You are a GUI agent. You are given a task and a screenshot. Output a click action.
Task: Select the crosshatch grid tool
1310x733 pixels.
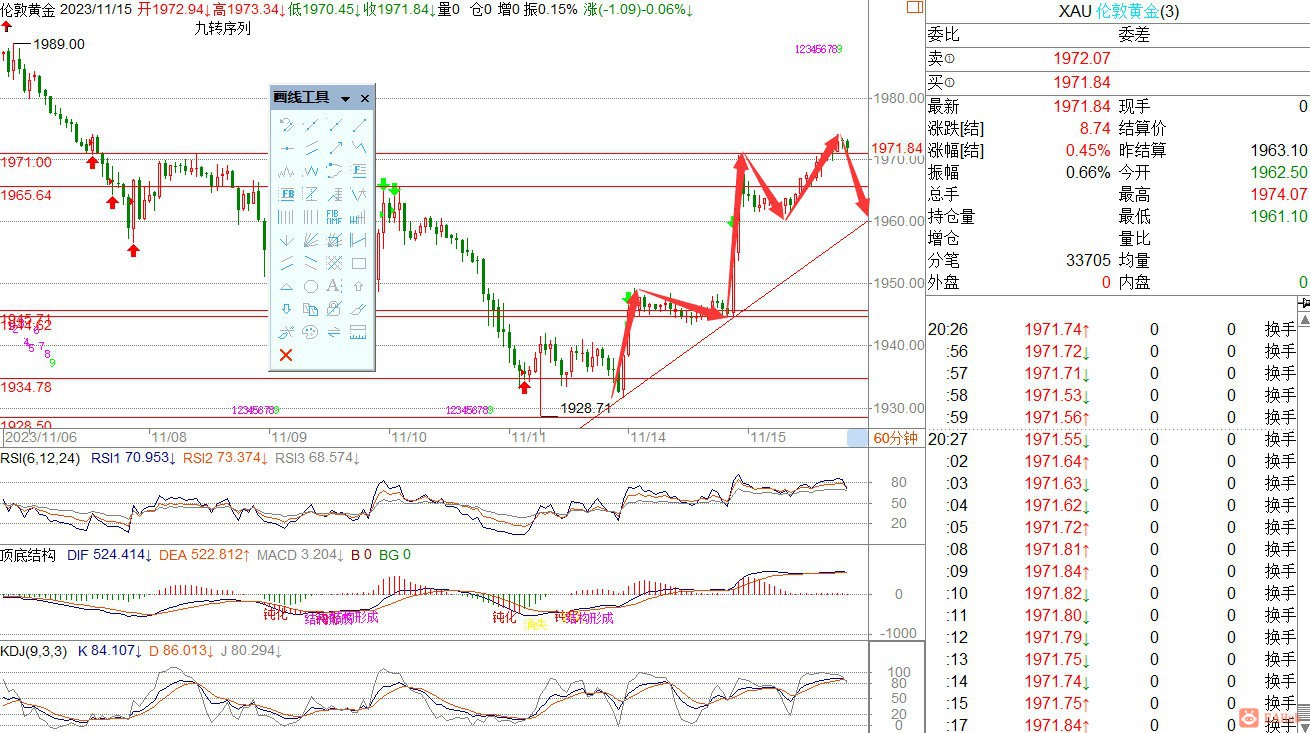335,263
